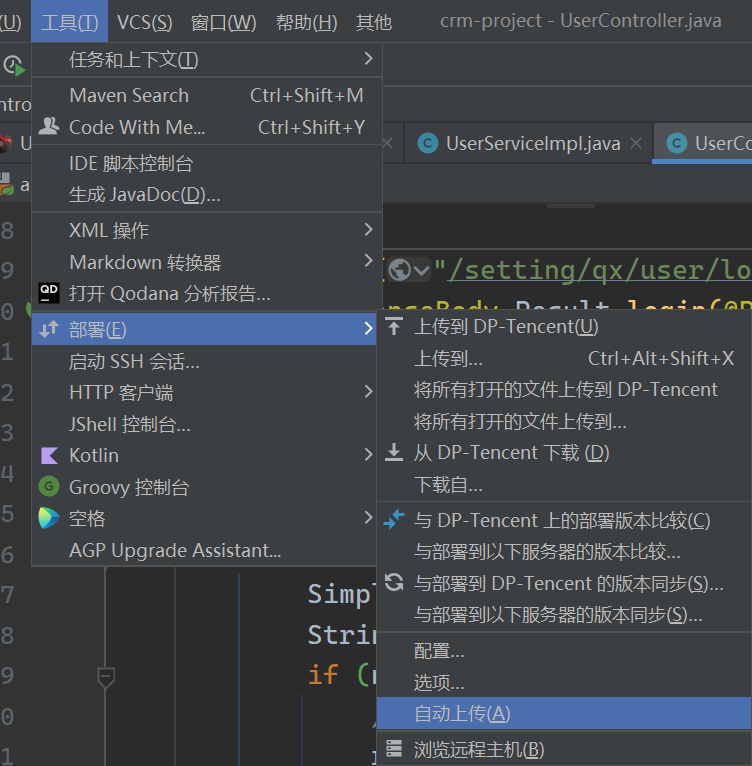The width and height of the screenshot is (752, 766).
Task: Open IDE 脚本控制台
Action: [207, 163]
